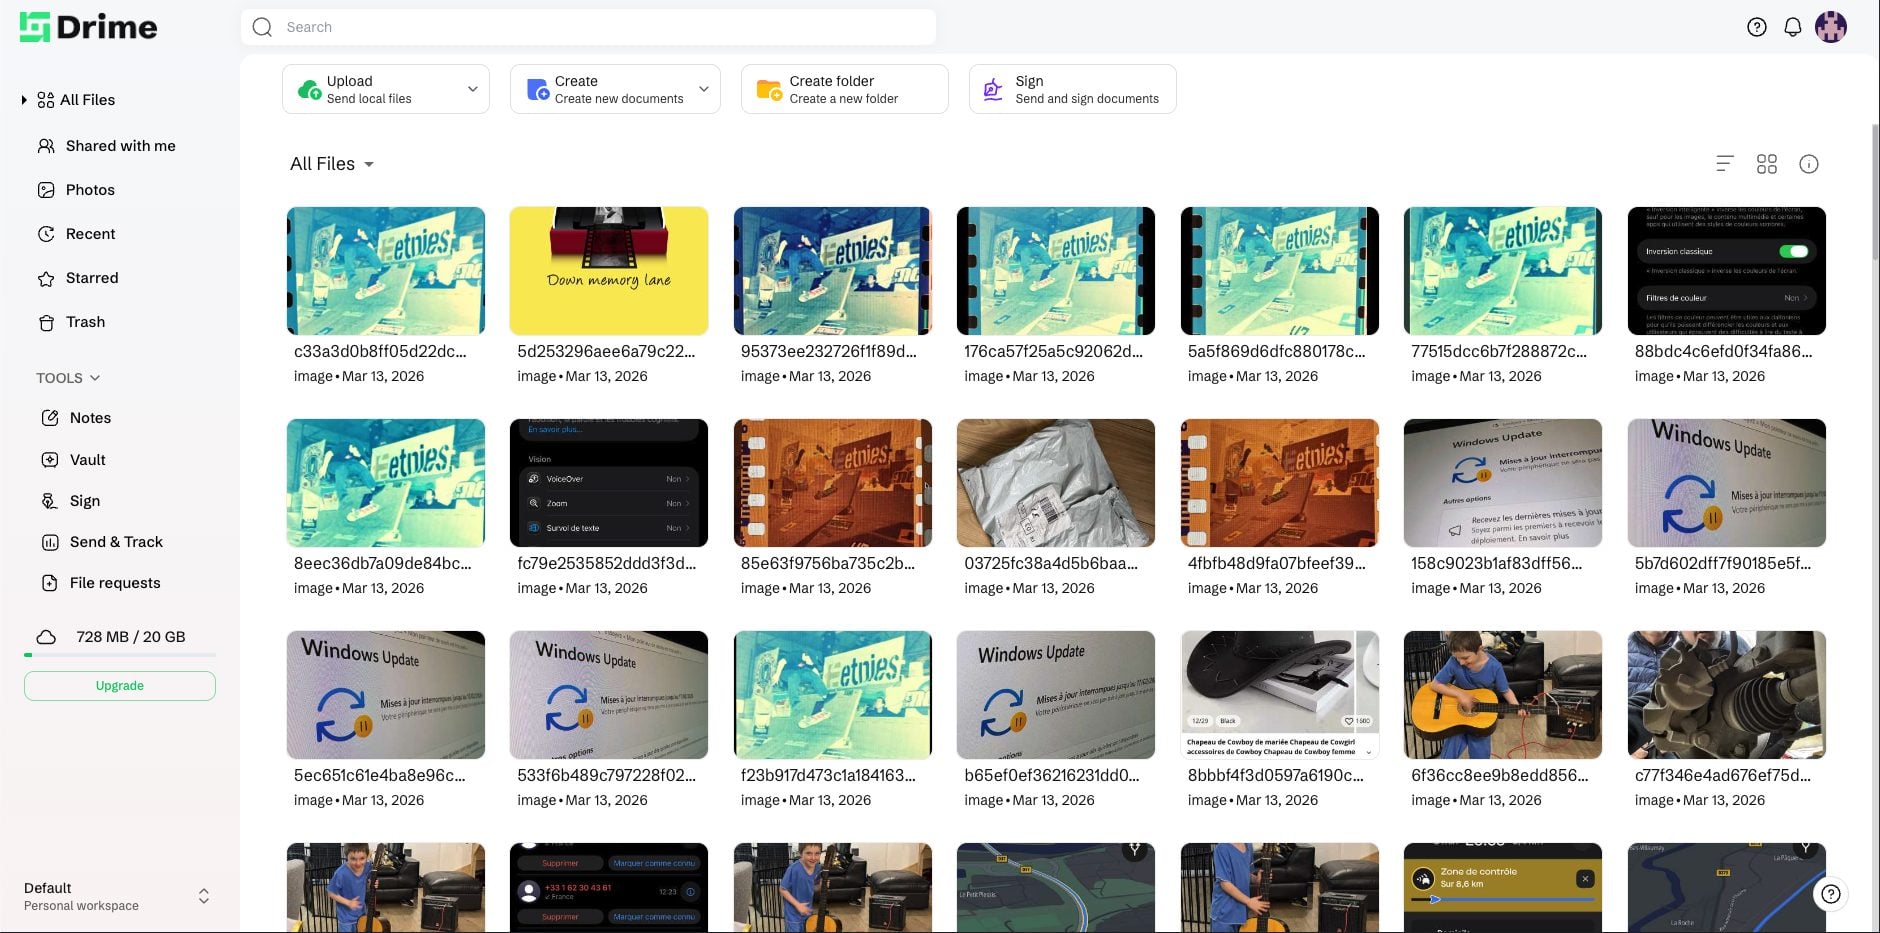The image size is (1880, 933).
Task: Switch the Default personal workspace selector
Action: pyautogui.click(x=203, y=896)
